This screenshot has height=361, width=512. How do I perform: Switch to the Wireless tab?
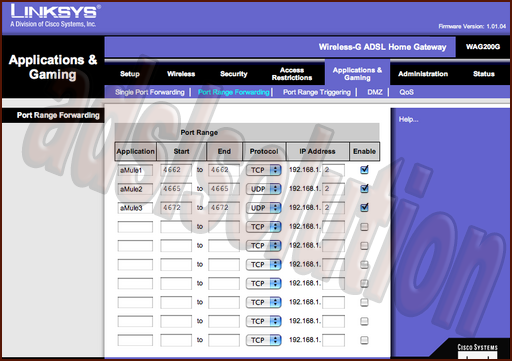[181, 74]
